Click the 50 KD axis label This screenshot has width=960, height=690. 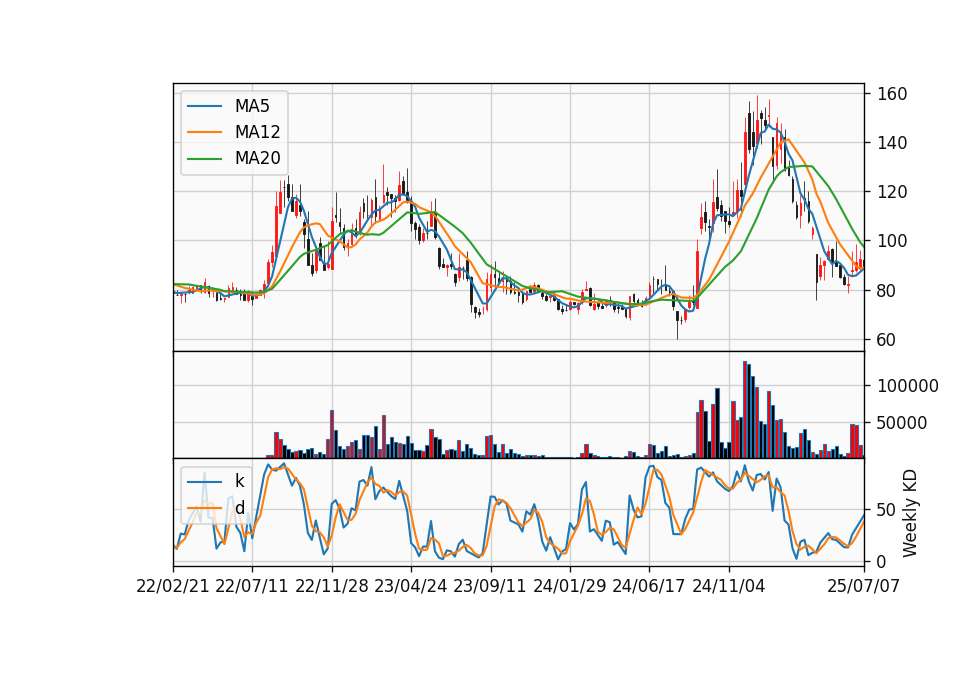[888, 509]
